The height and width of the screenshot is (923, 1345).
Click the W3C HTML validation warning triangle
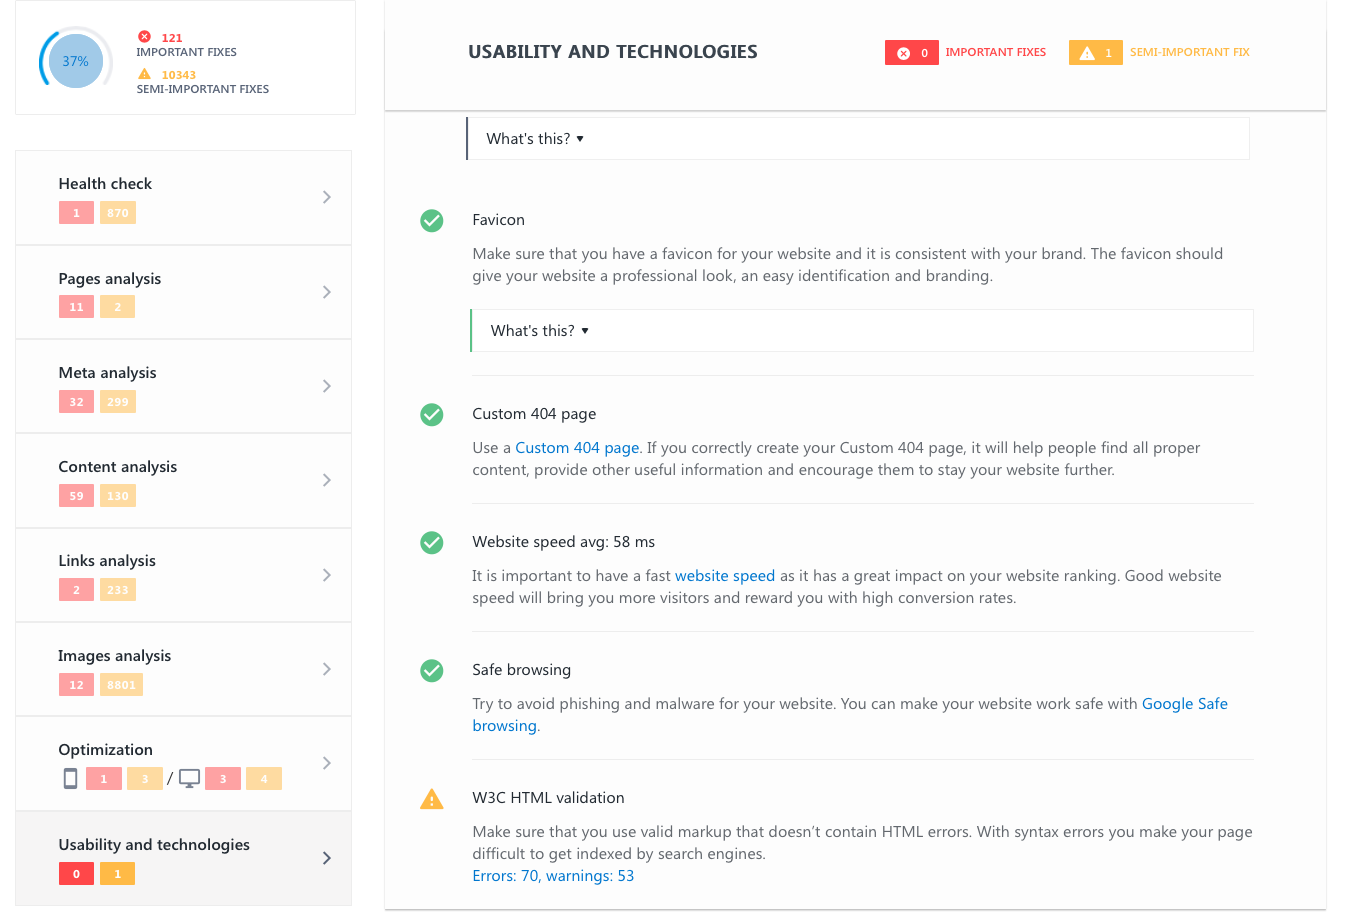click(432, 799)
